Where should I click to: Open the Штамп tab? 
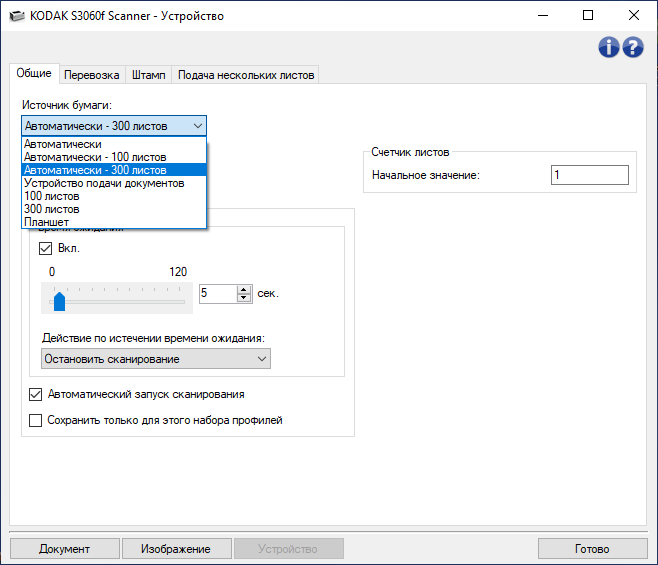pos(149,75)
